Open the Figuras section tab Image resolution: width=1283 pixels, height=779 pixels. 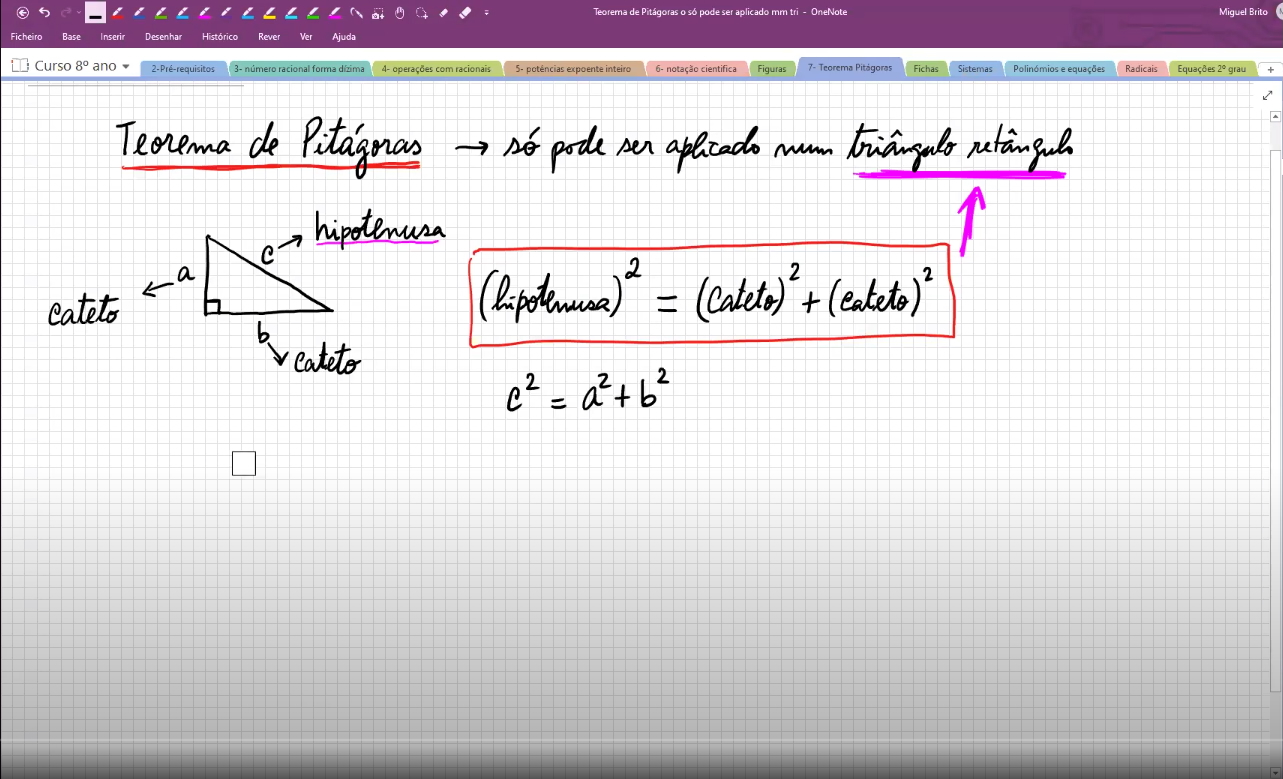coord(772,69)
